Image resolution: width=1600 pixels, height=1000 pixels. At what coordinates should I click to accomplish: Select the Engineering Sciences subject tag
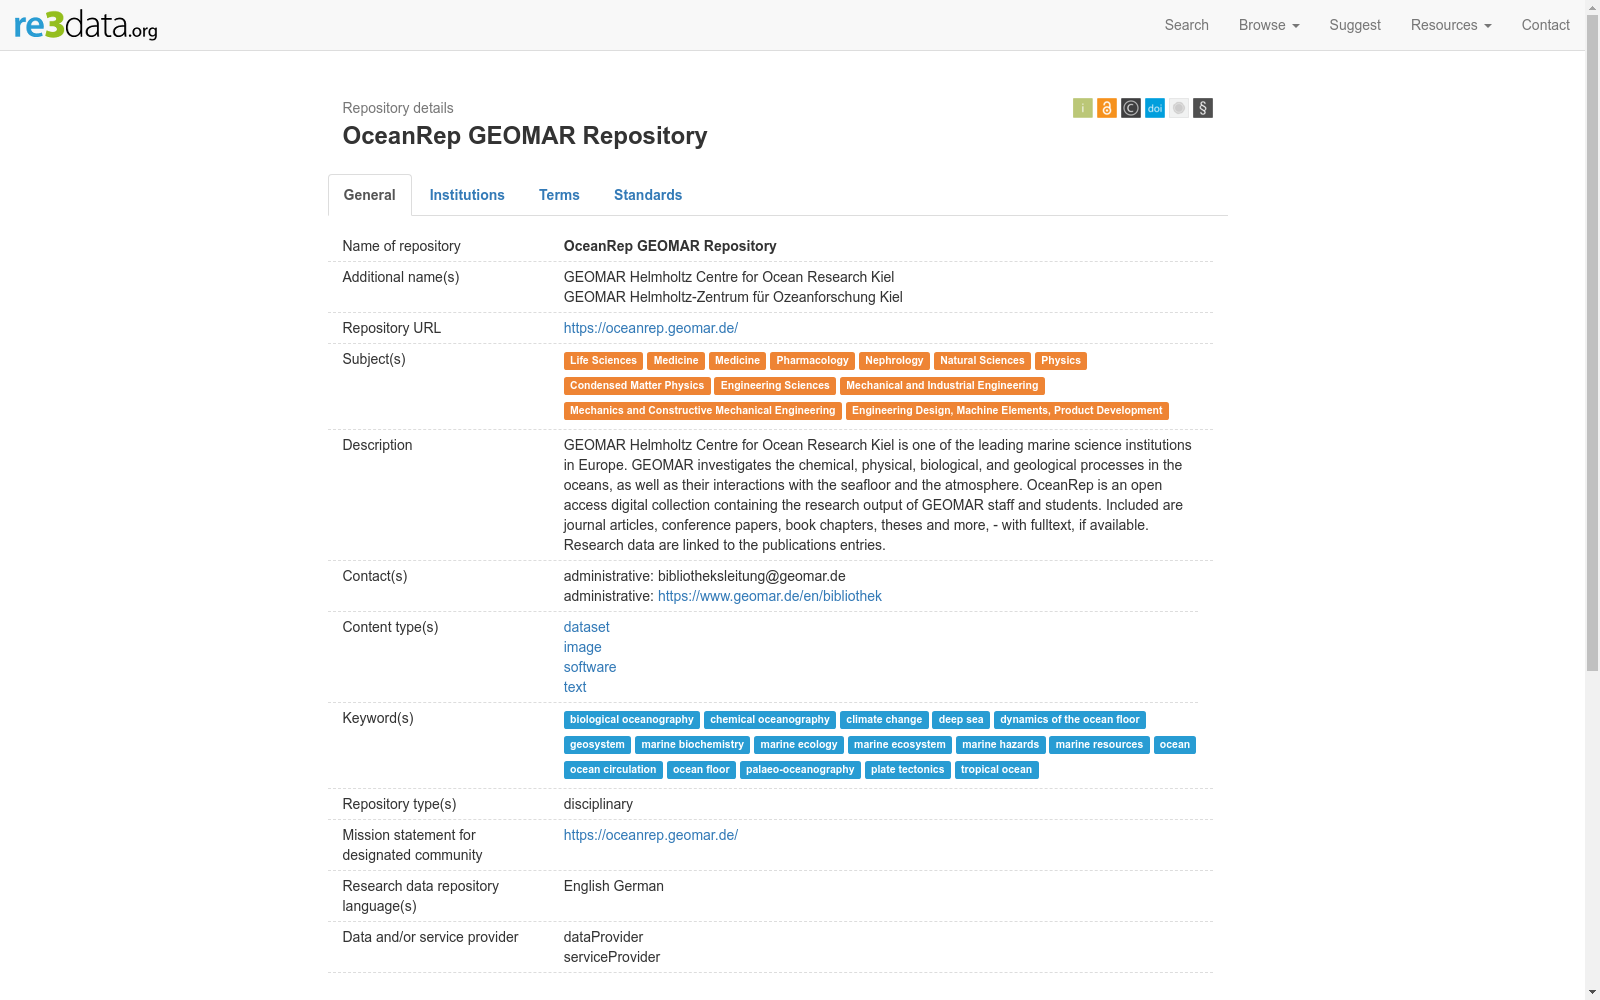point(775,386)
